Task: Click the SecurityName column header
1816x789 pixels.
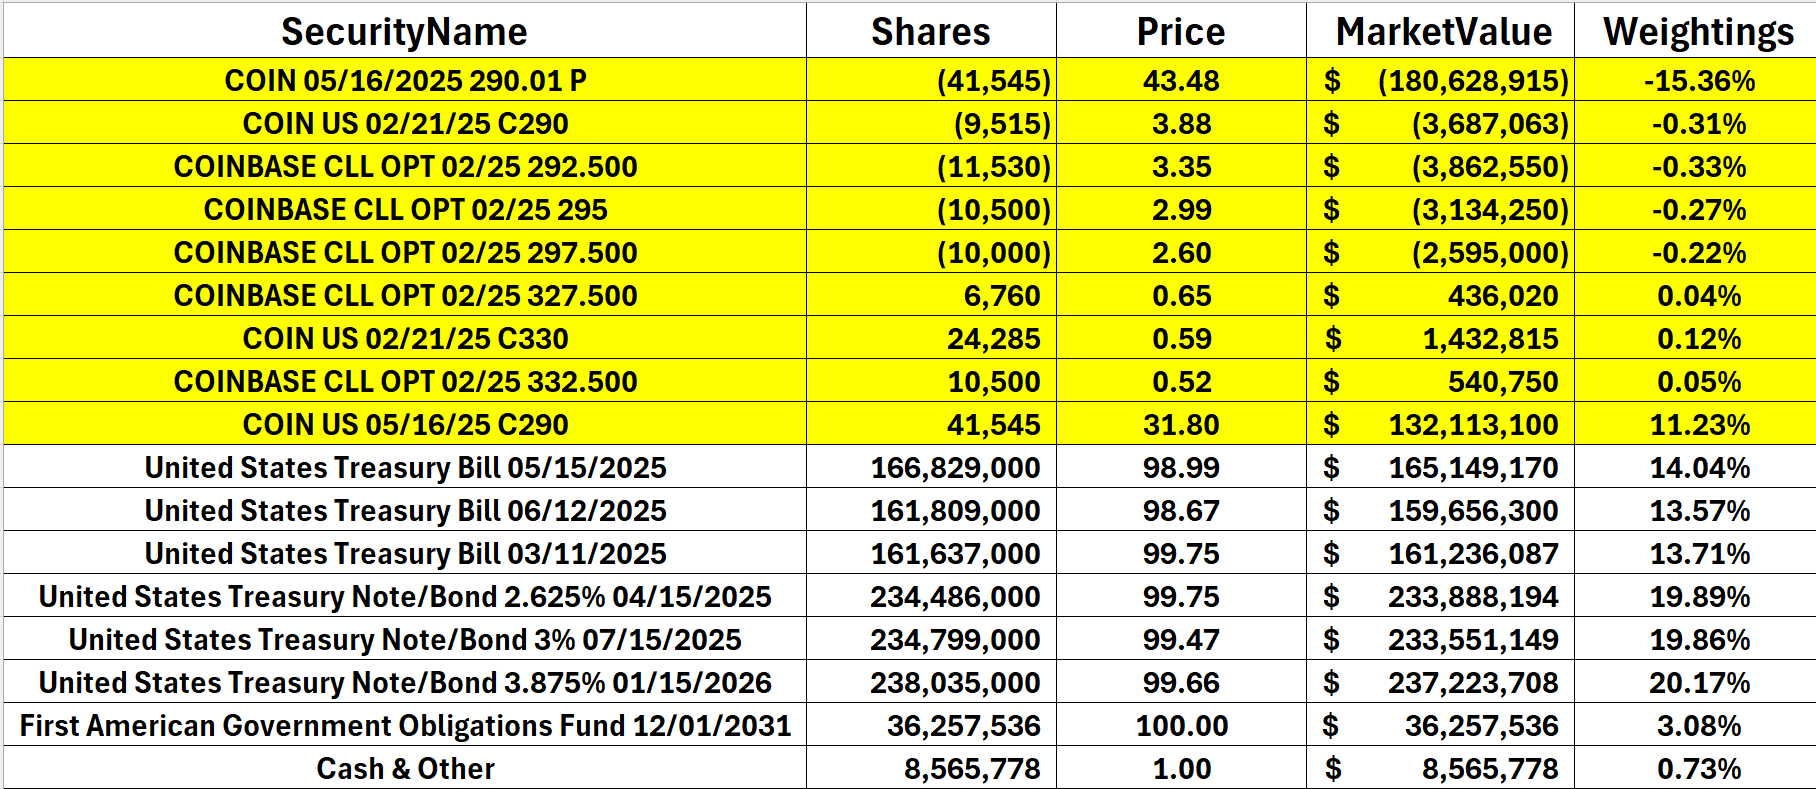Action: point(404,32)
